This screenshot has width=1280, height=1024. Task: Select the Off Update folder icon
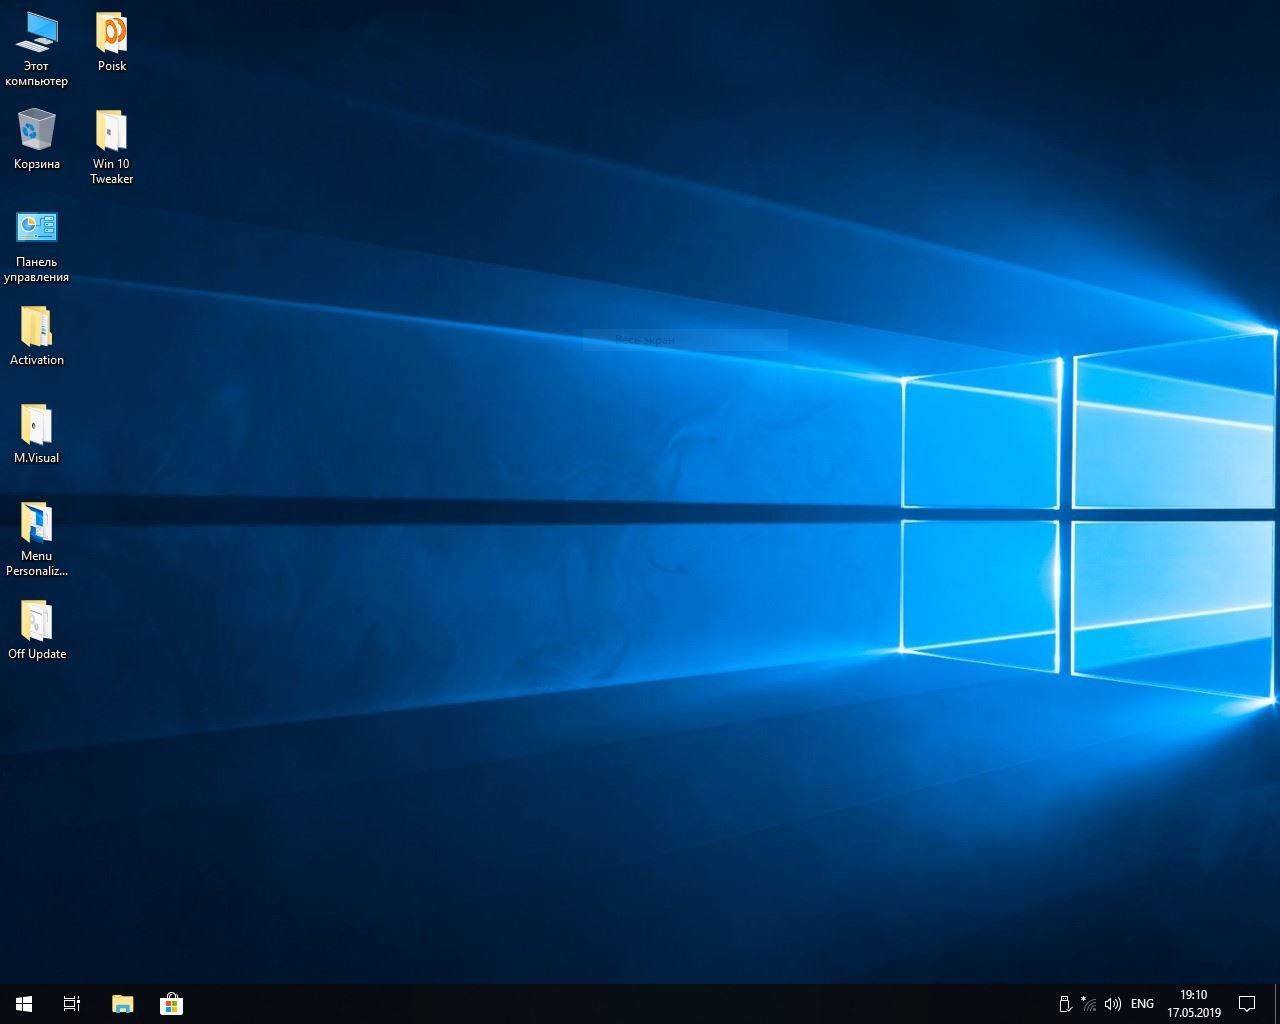pyautogui.click(x=36, y=630)
